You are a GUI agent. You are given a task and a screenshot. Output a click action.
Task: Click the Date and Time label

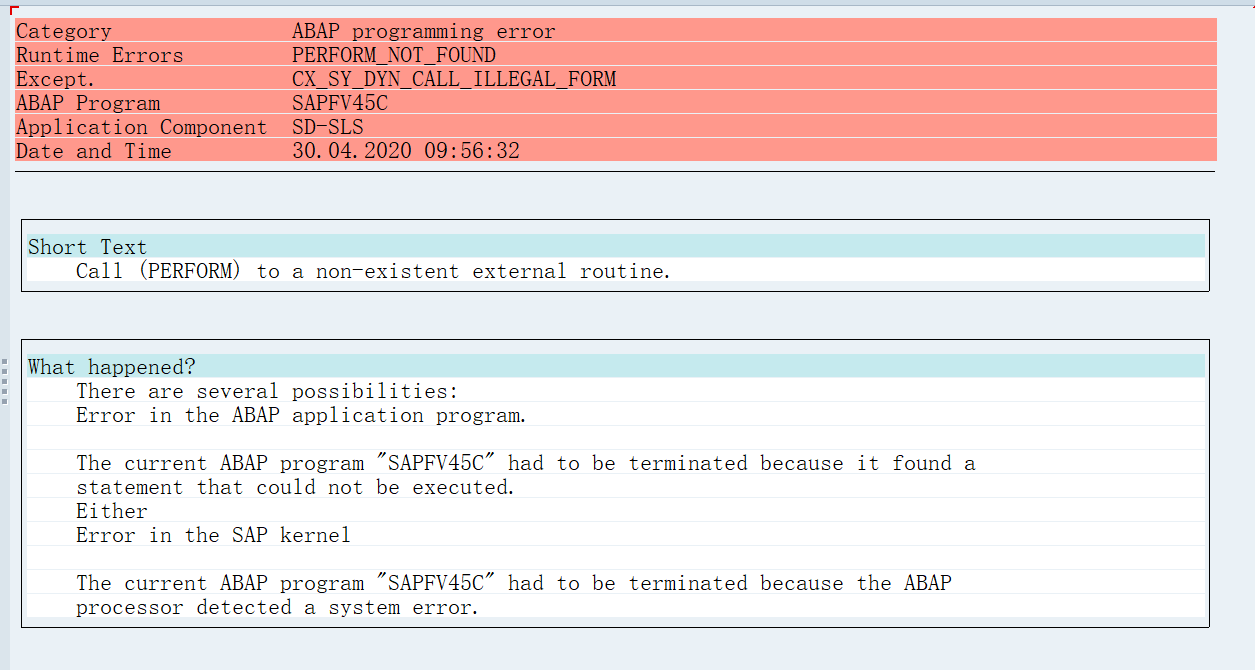tap(94, 151)
